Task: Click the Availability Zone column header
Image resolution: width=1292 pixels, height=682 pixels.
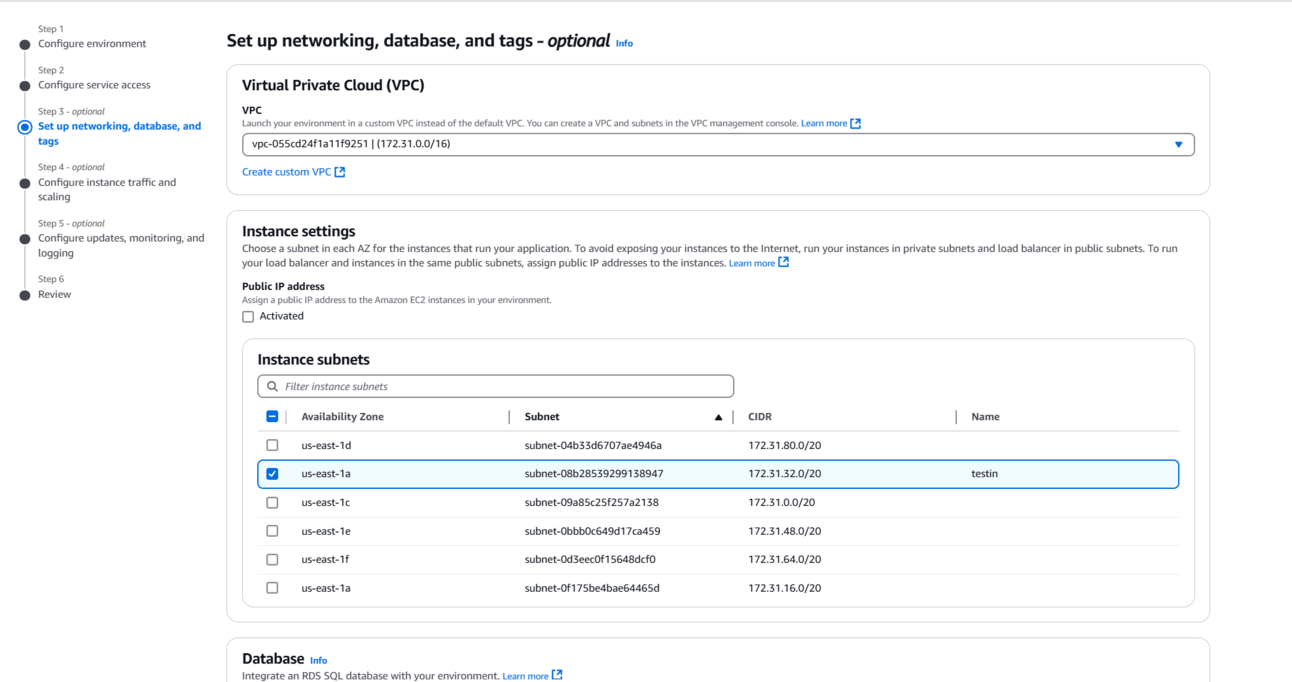Action: [342, 417]
